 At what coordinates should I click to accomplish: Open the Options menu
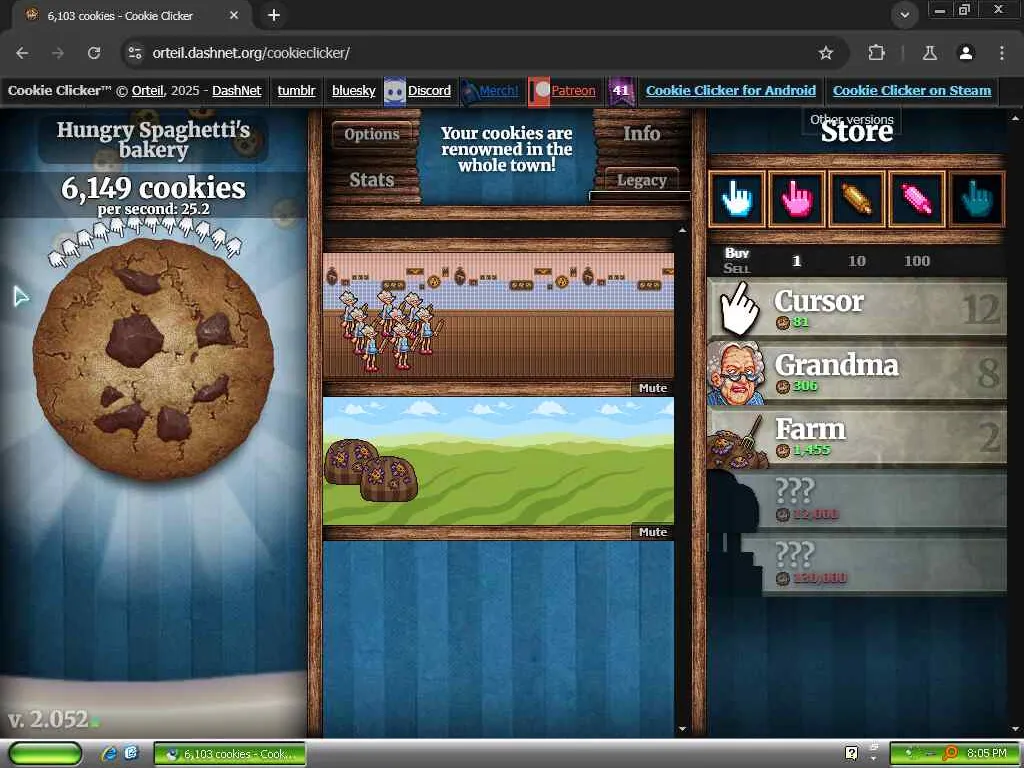pyautogui.click(x=372, y=134)
